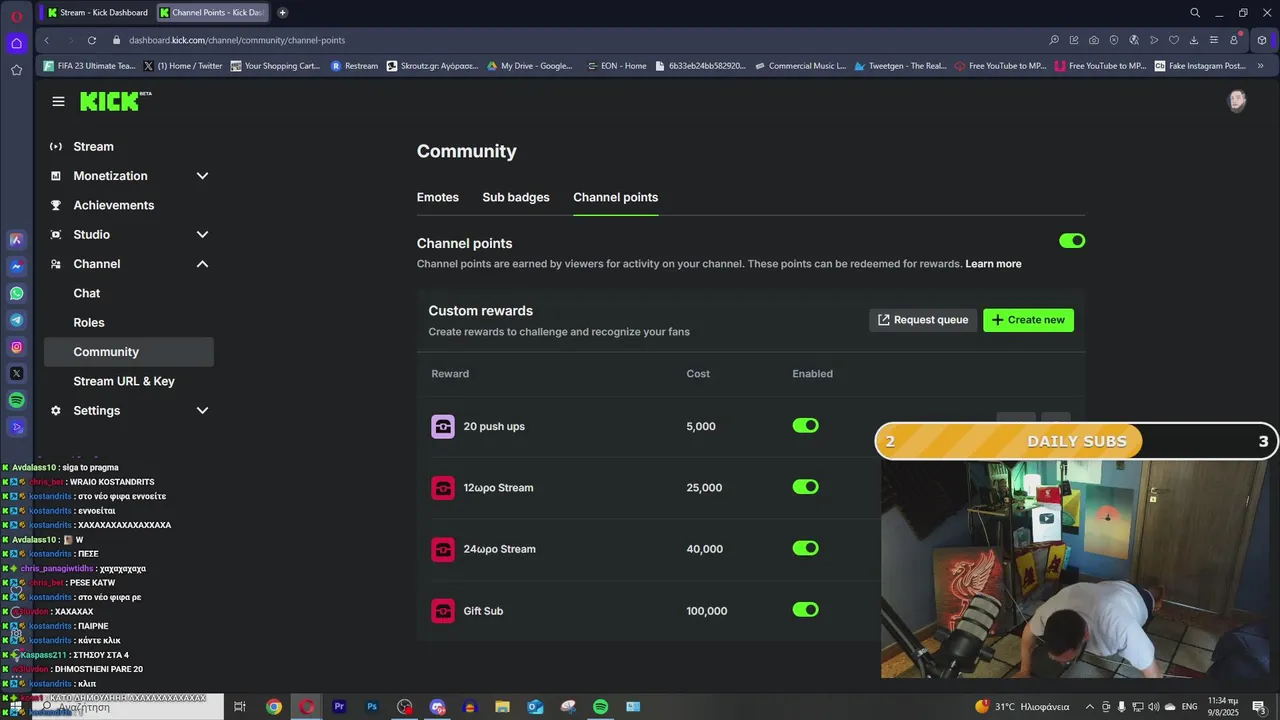Click the 100,000 cost value
The image size is (1280, 720).
point(707,611)
